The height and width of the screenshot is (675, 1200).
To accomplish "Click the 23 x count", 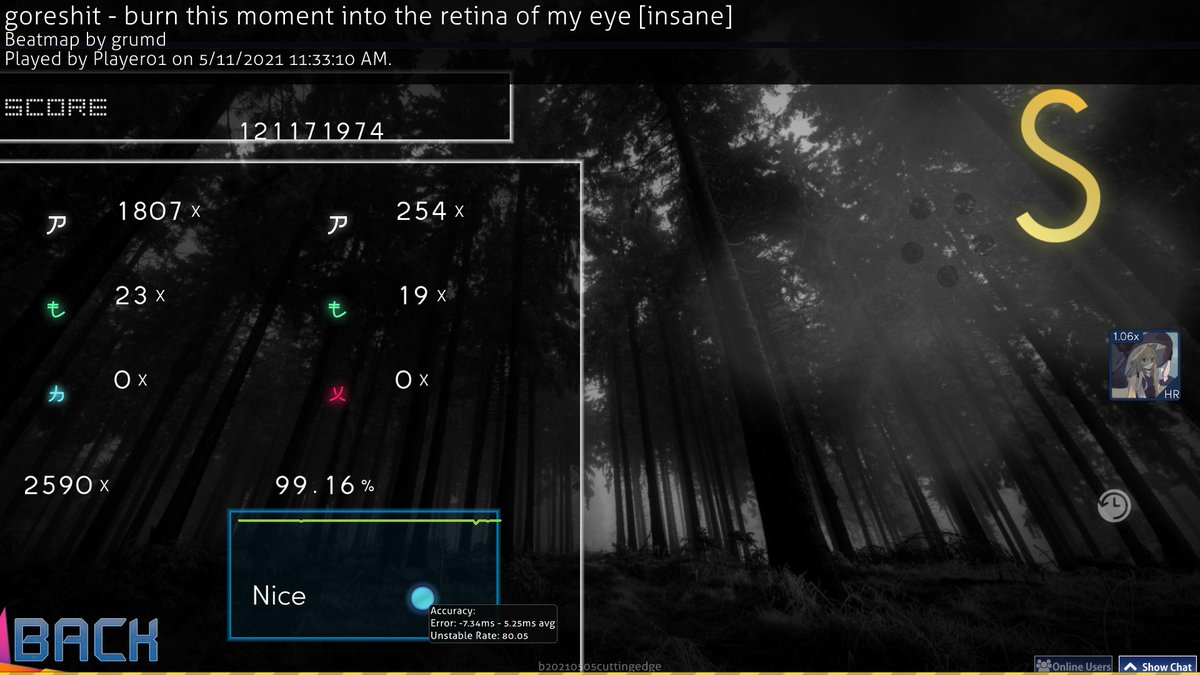I will [141, 295].
